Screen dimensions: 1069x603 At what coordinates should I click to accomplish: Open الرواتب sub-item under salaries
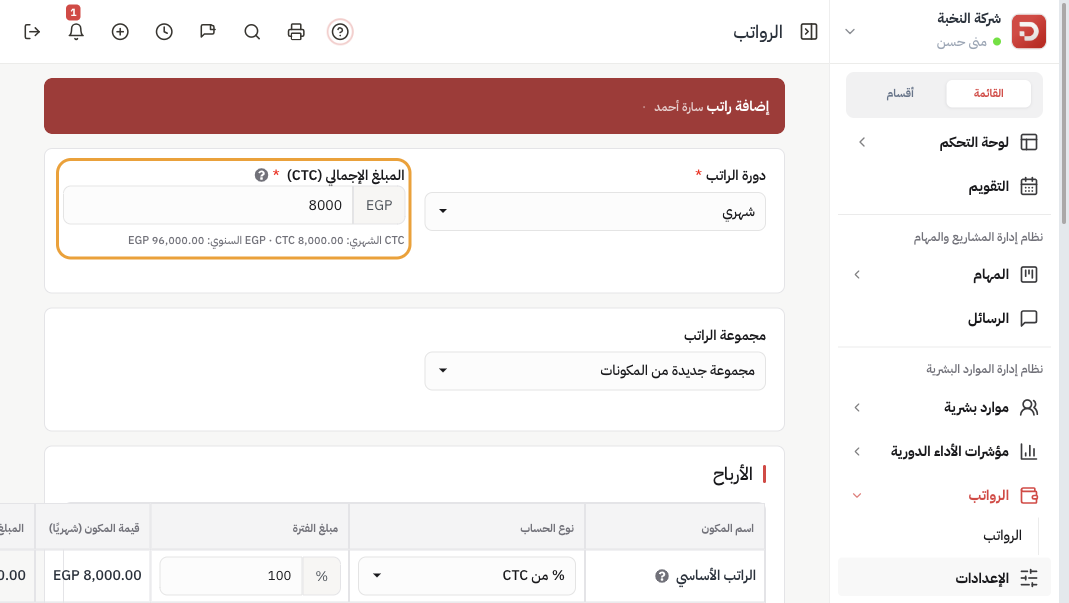point(1002,536)
